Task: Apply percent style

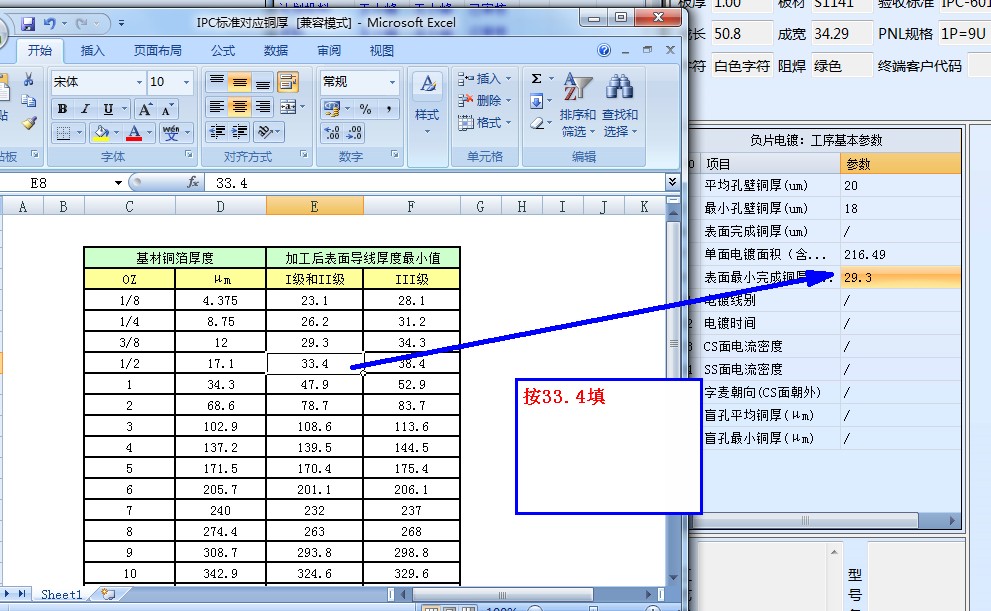Action: [x=365, y=109]
